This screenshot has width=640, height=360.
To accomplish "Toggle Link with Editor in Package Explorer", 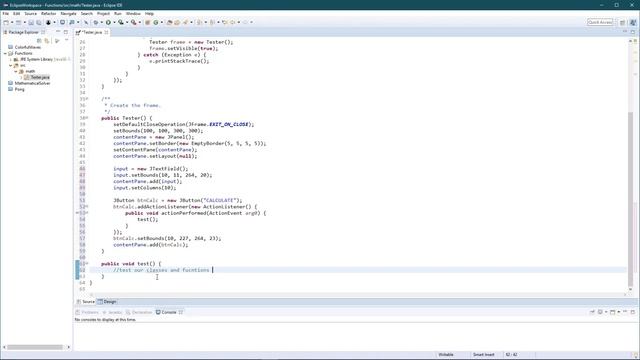I will (47, 41).
